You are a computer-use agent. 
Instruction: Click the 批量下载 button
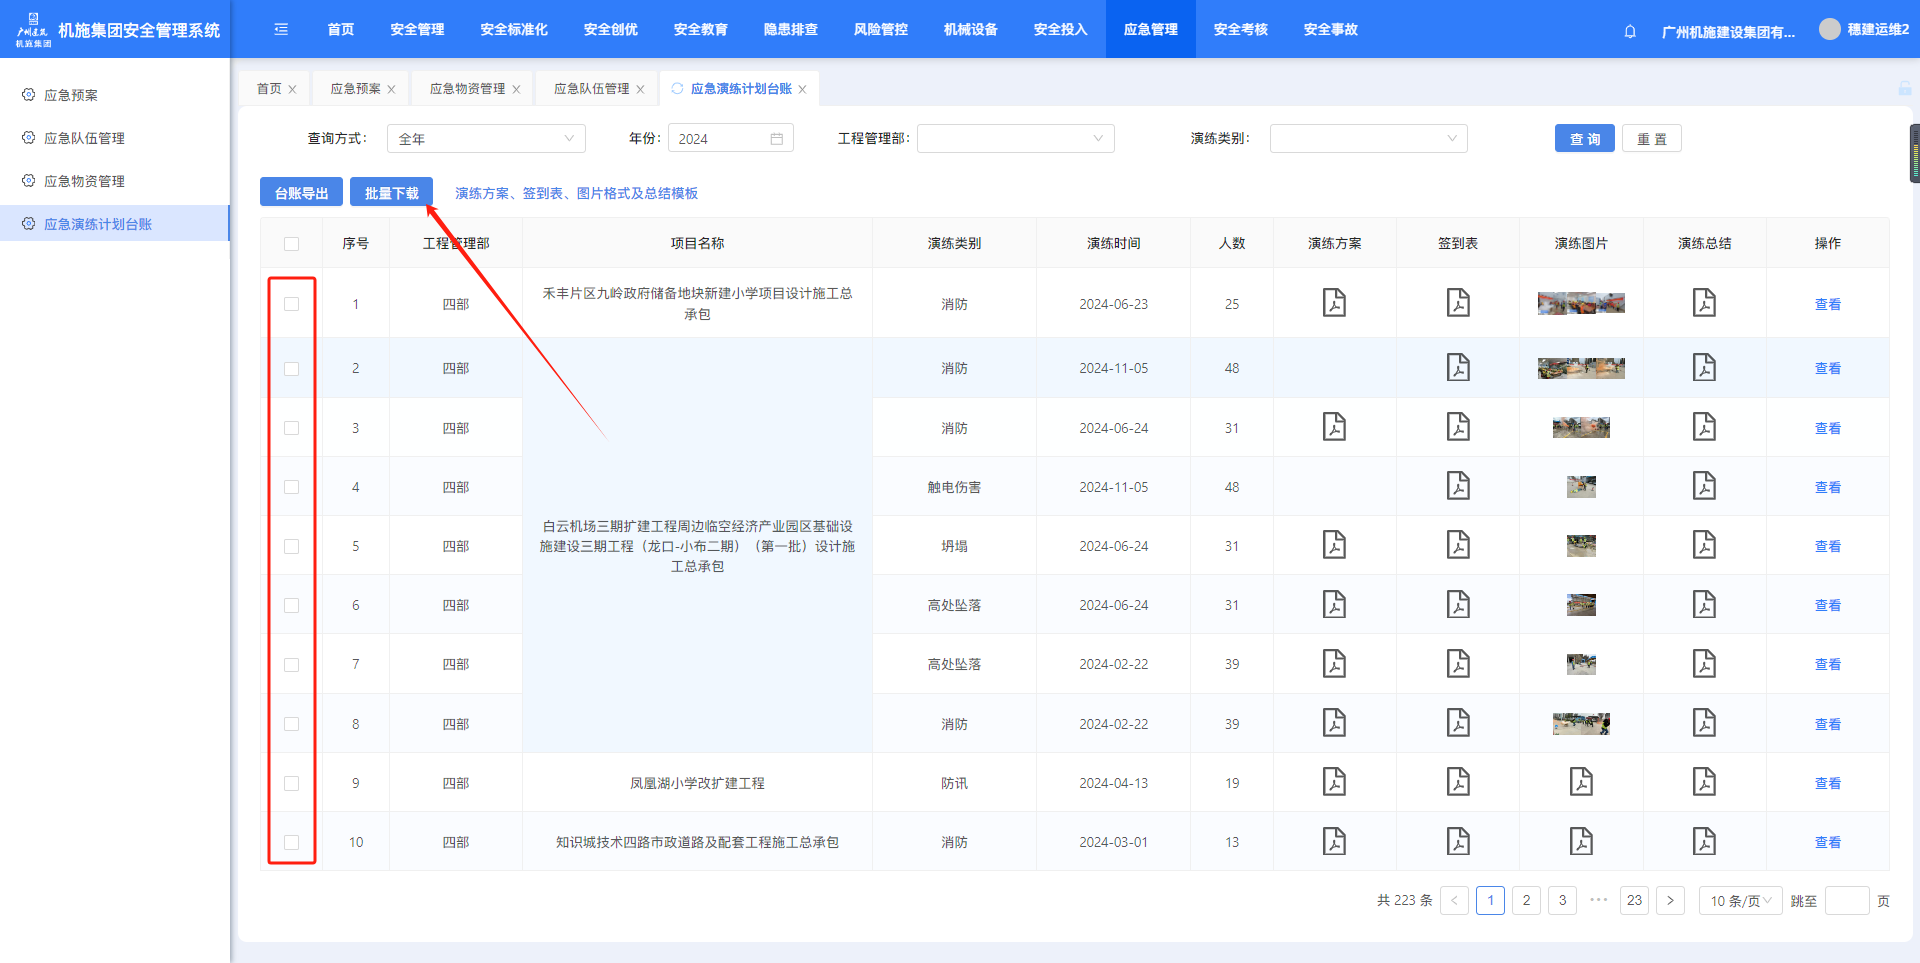pos(391,193)
